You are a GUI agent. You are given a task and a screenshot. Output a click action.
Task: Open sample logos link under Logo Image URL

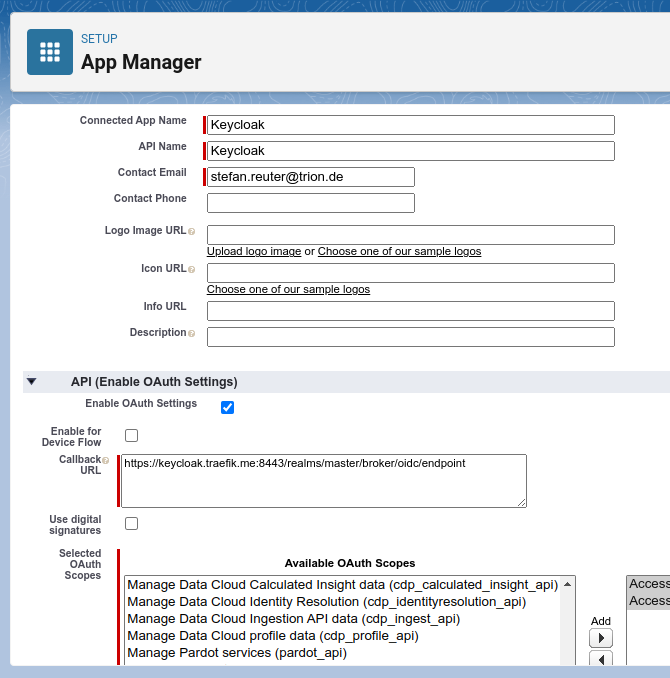[399, 251]
